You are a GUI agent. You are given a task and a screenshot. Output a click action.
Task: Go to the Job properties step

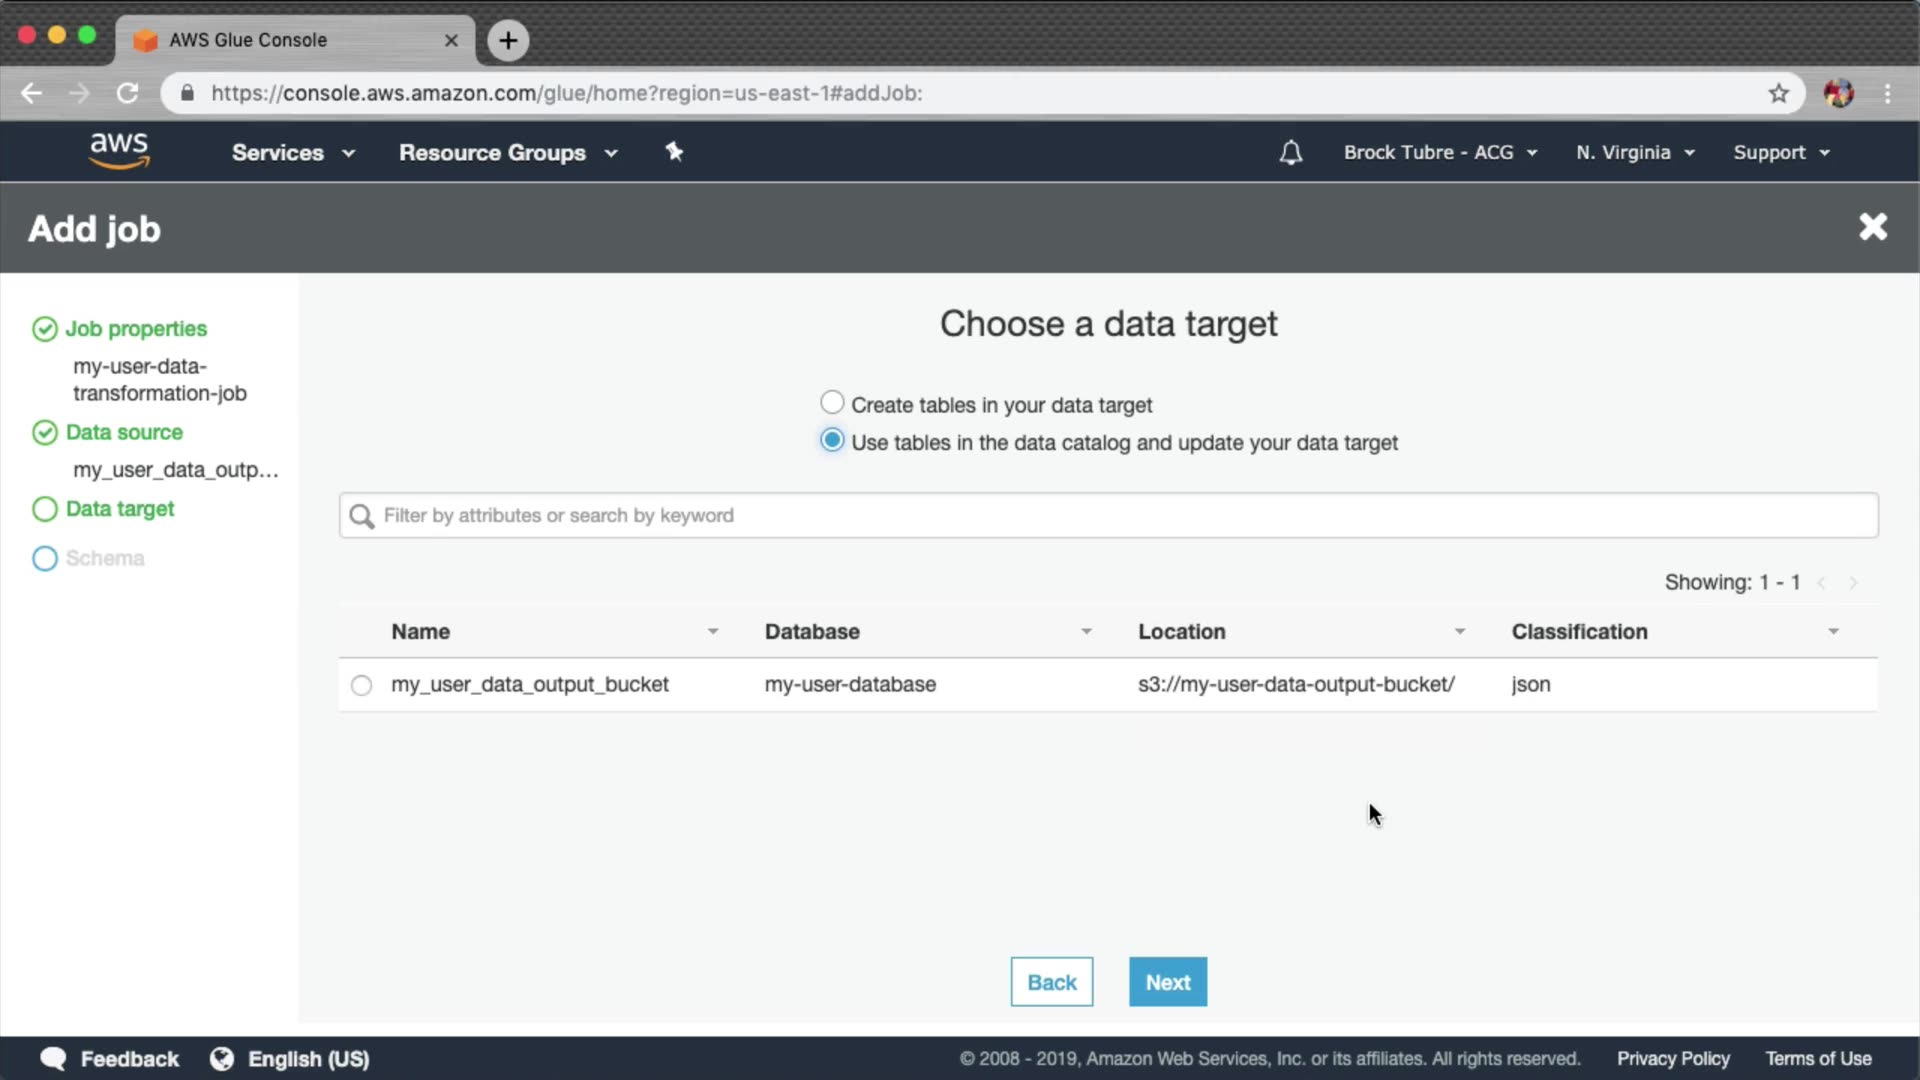pos(136,329)
